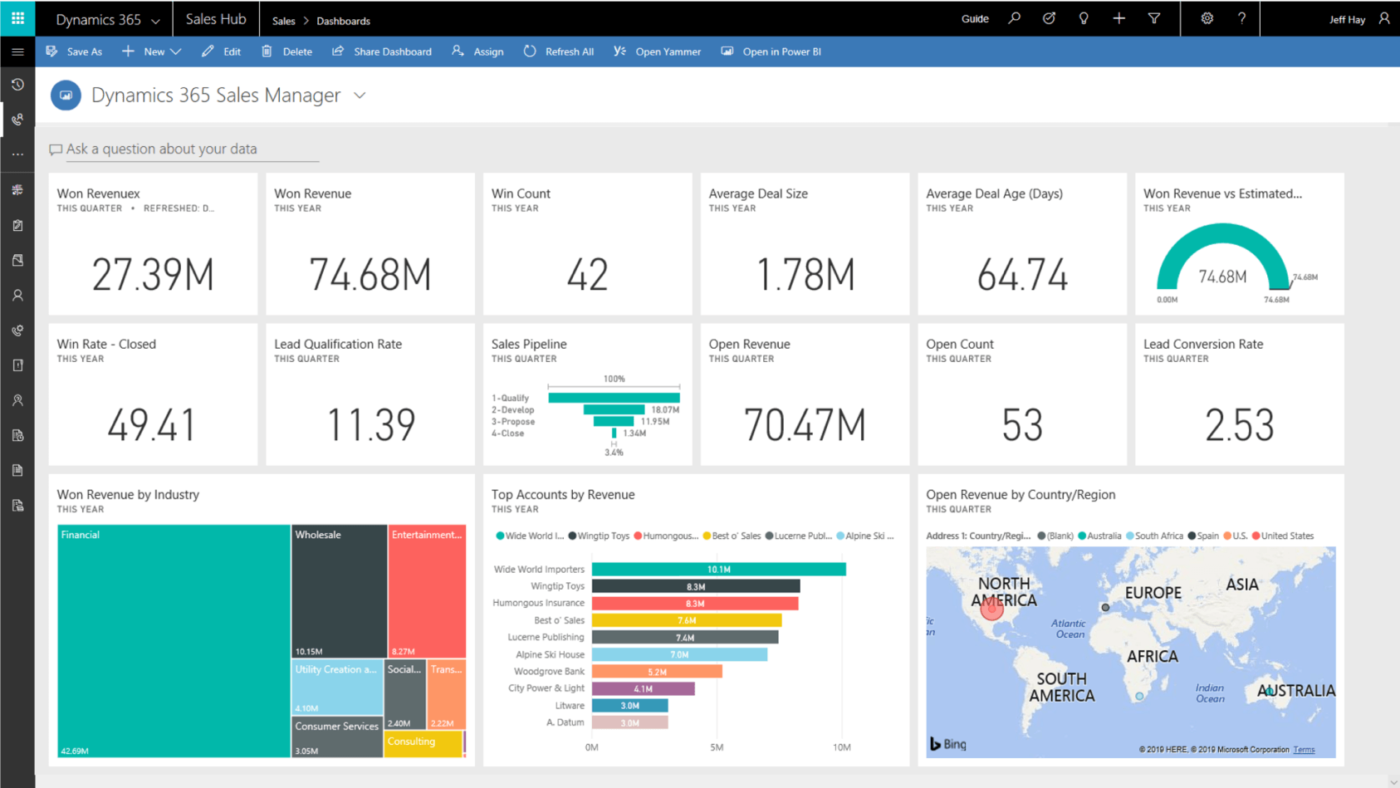Click United States legend entry on map
1400x788 pixels.
(1282, 536)
